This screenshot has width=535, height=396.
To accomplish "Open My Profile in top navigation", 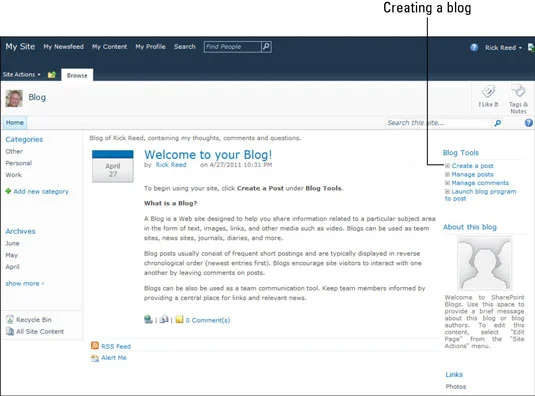I will 150,47.
